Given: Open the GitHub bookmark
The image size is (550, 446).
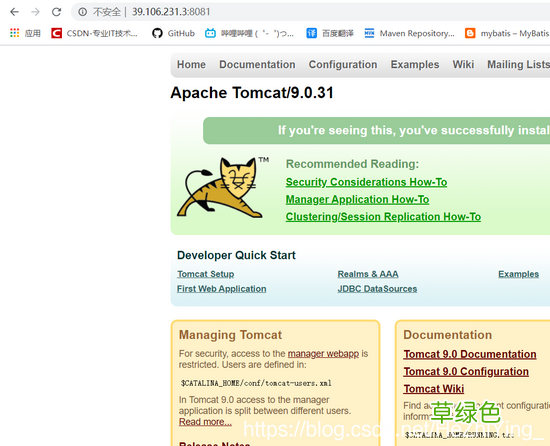Looking at the screenshot, I should (x=173, y=33).
